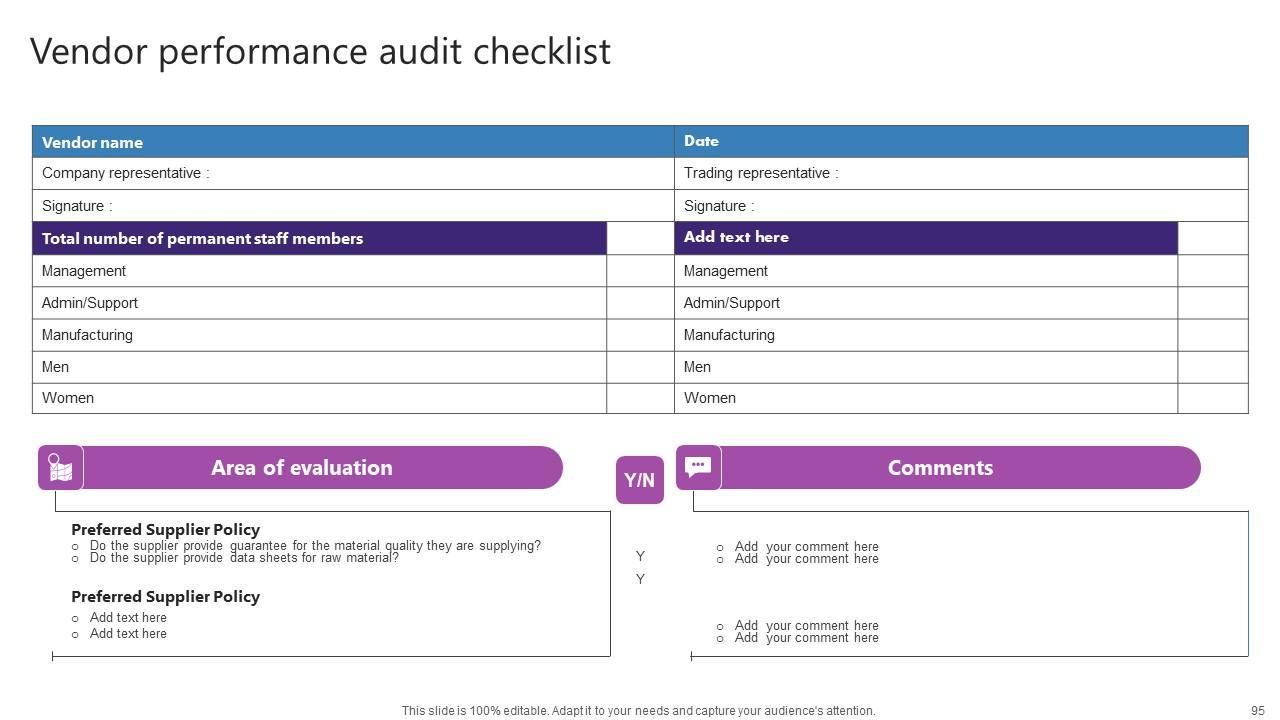Select Total number of permanent staff members header

[x=319, y=238]
